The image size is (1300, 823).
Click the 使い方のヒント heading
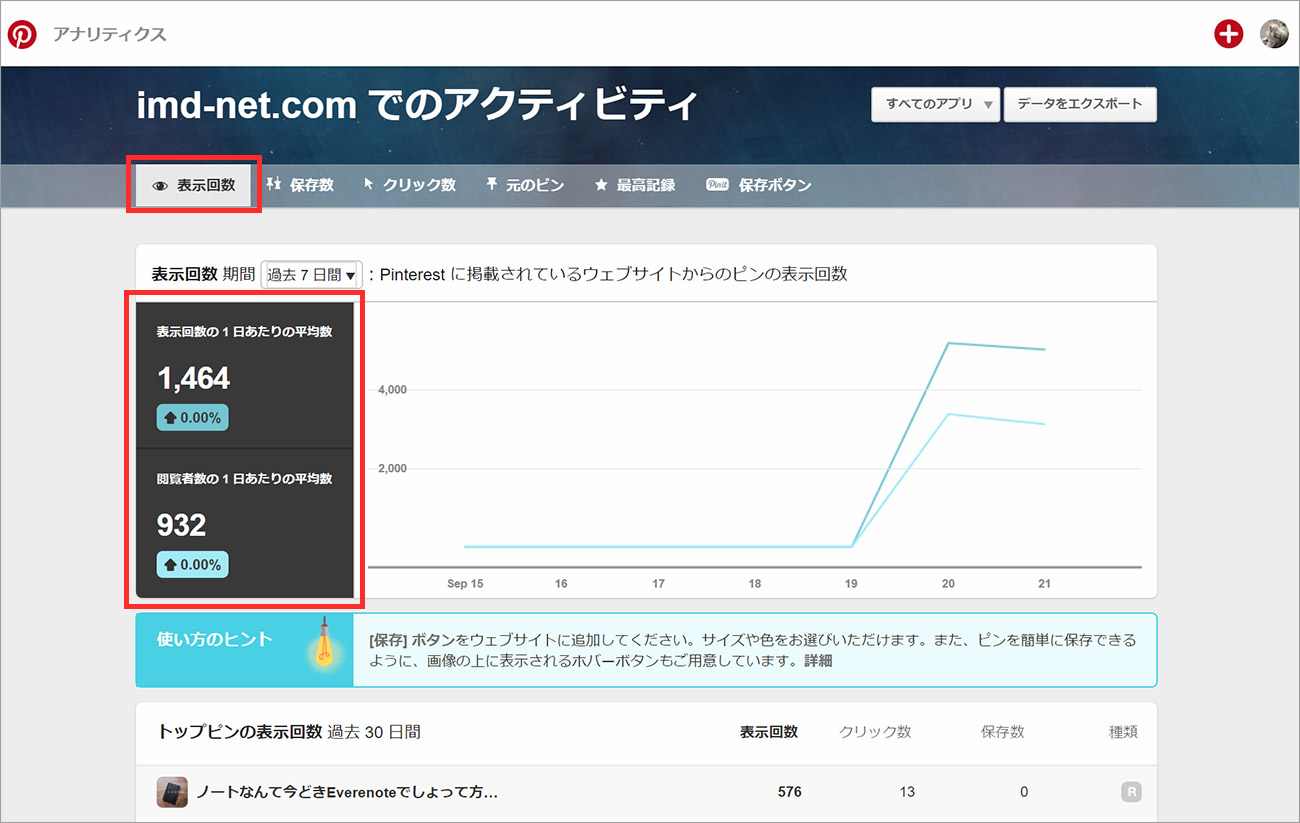215,640
